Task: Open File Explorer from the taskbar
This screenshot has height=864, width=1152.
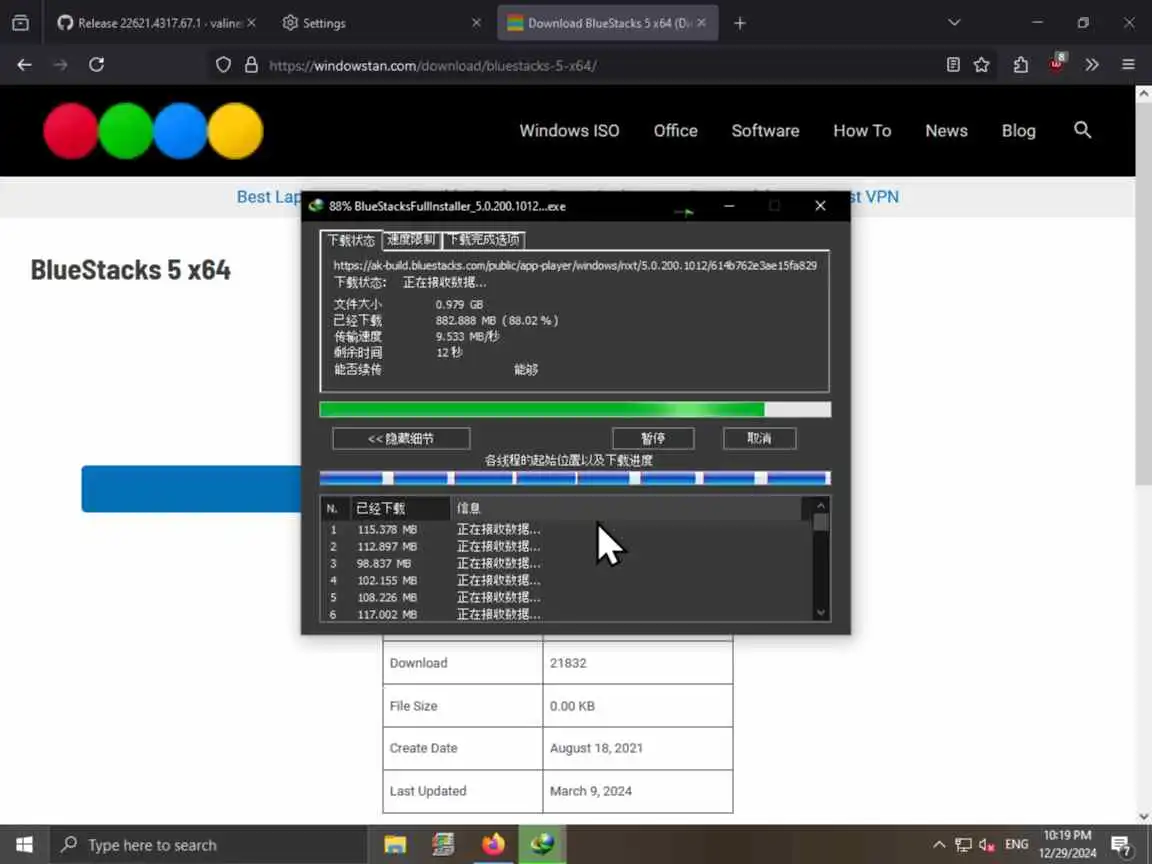Action: pos(395,844)
